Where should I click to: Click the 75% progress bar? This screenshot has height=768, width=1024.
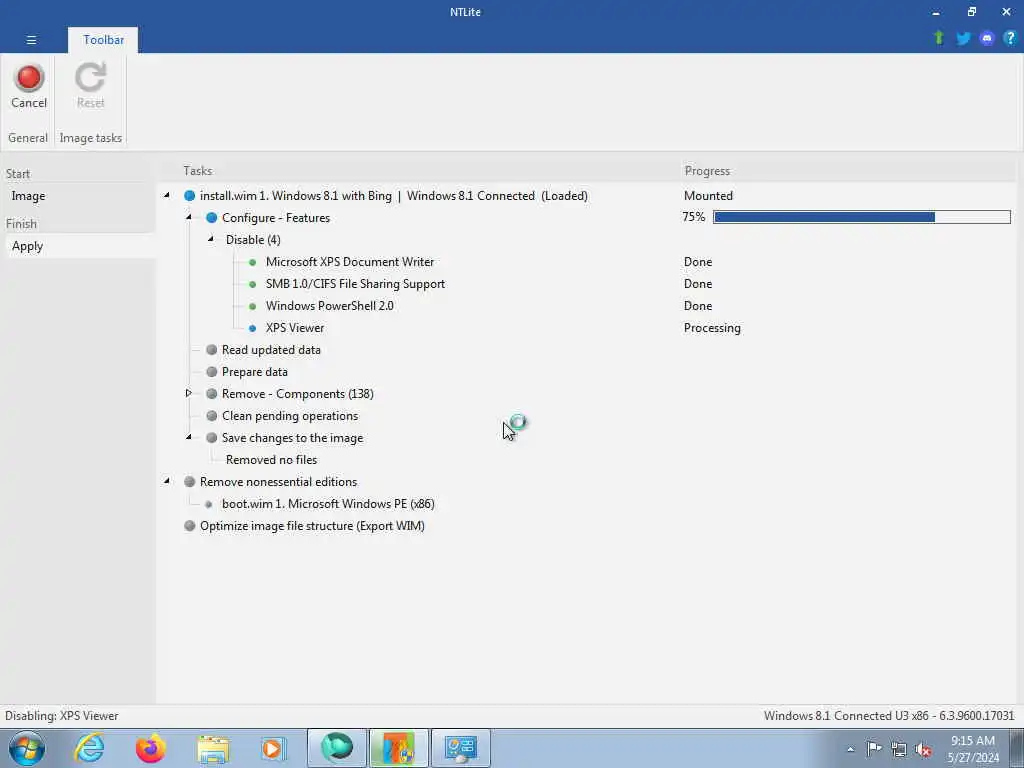pyautogui.click(x=861, y=217)
